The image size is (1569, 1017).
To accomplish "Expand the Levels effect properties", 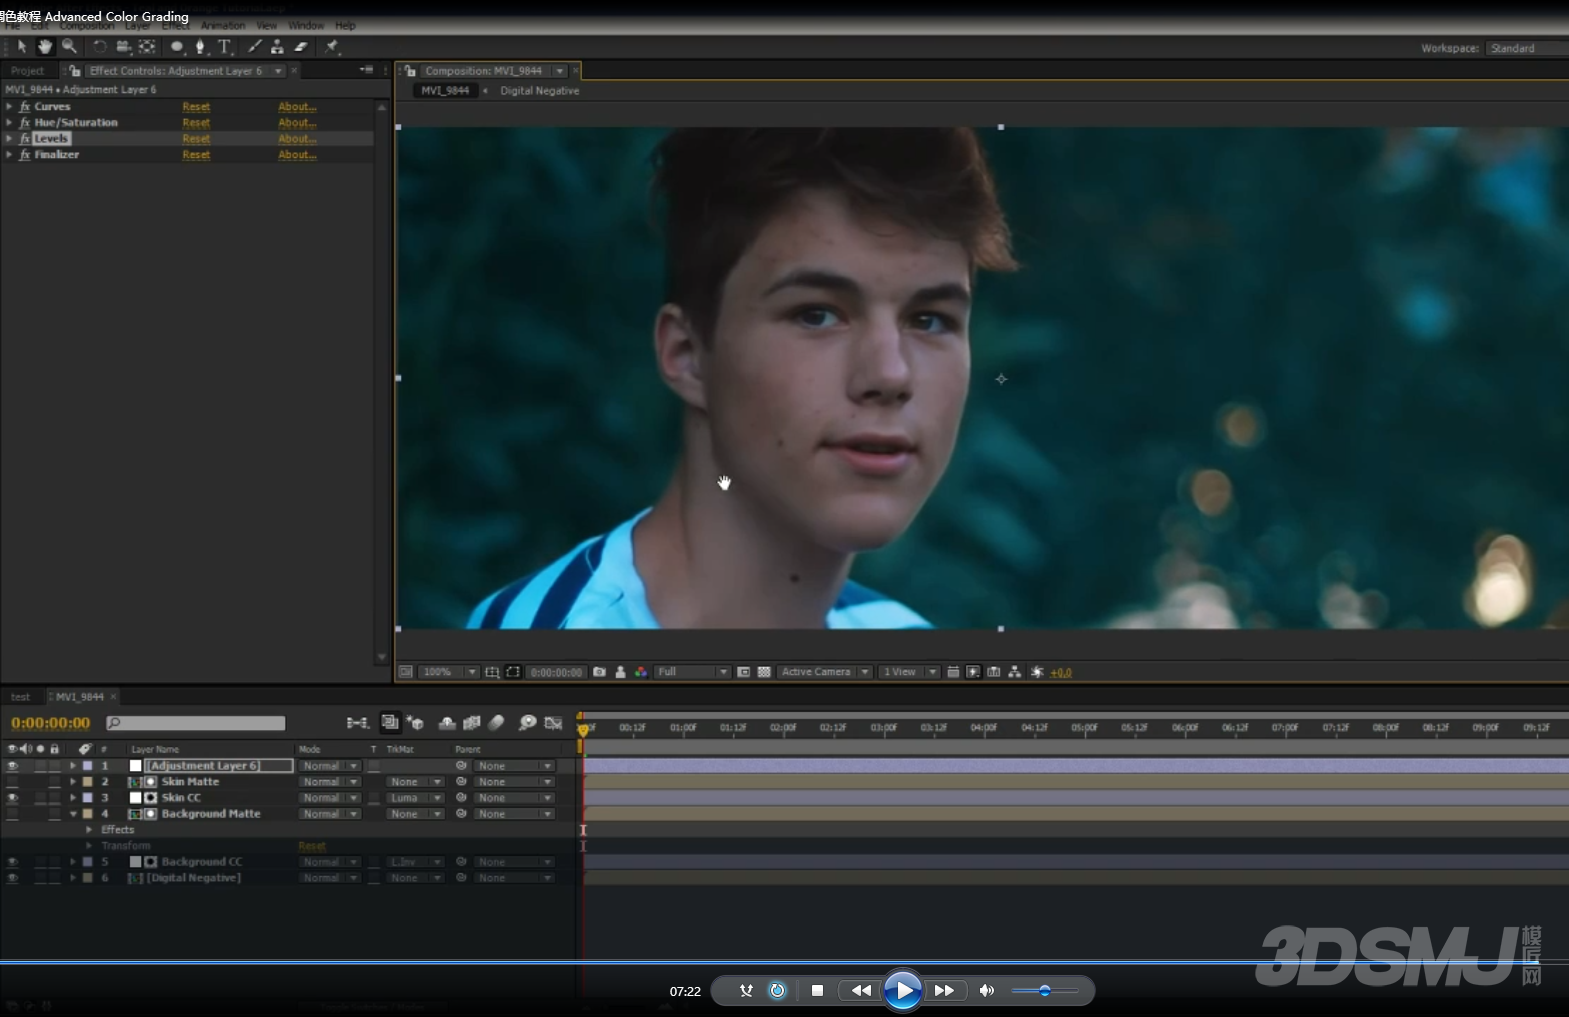I will tap(10, 139).
